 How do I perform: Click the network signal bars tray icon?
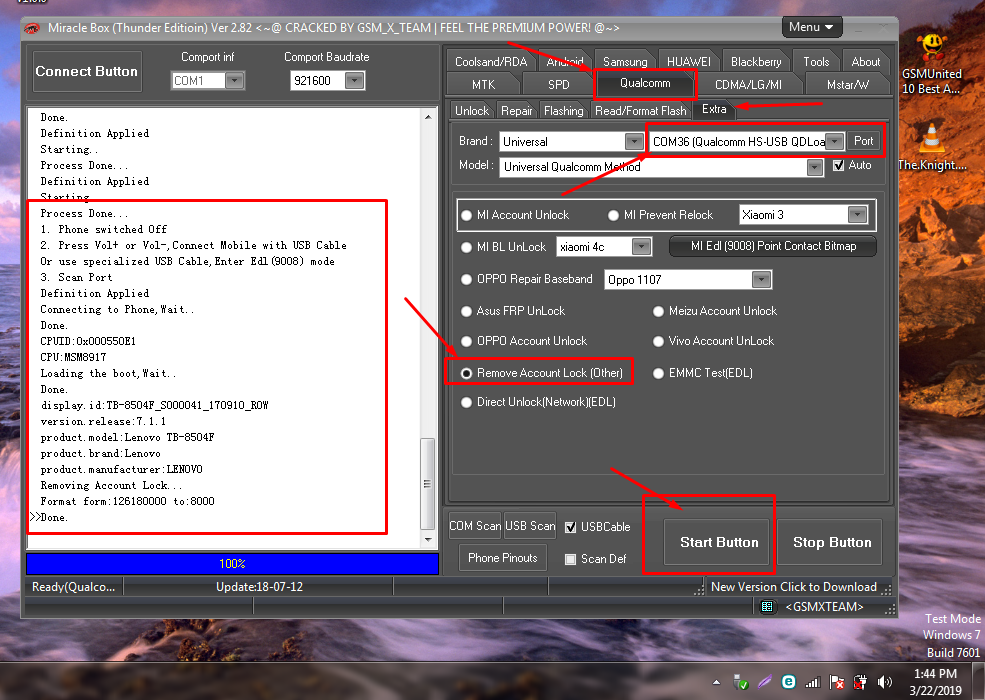(x=813, y=682)
